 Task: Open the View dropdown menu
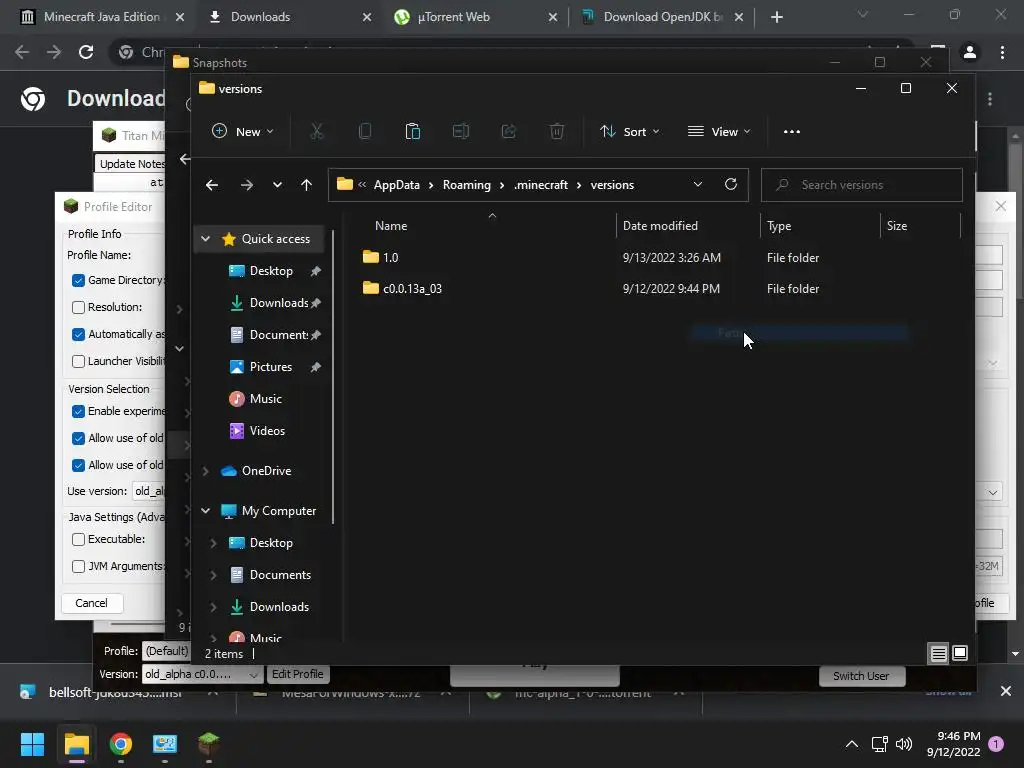pyautogui.click(x=719, y=131)
